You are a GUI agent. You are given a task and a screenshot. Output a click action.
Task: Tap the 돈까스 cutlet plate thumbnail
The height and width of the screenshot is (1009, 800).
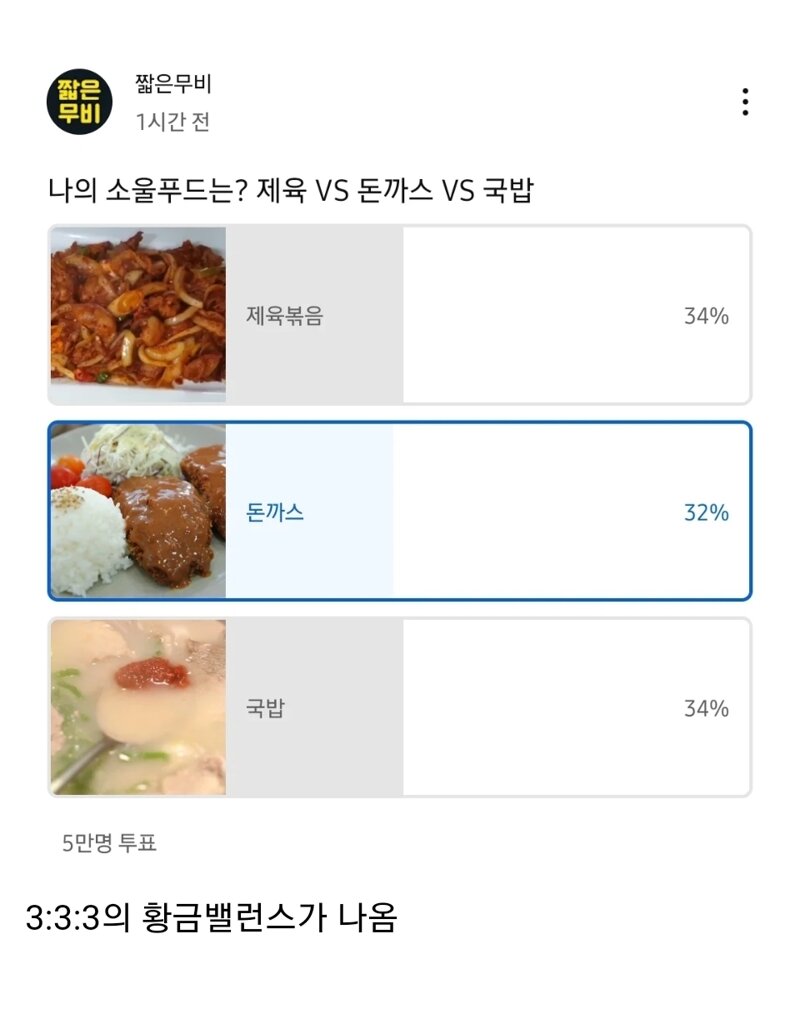(138, 511)
